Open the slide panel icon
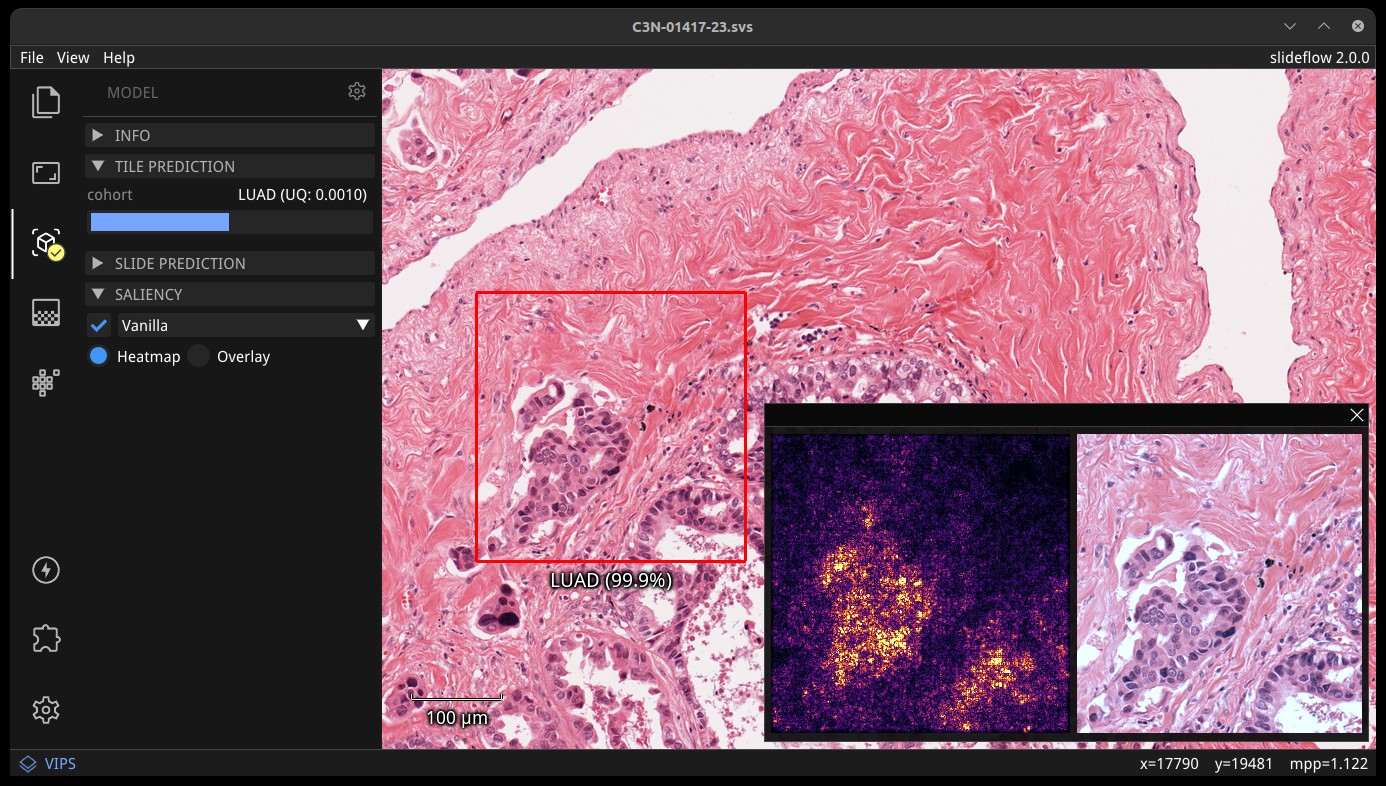 [46, 173]
